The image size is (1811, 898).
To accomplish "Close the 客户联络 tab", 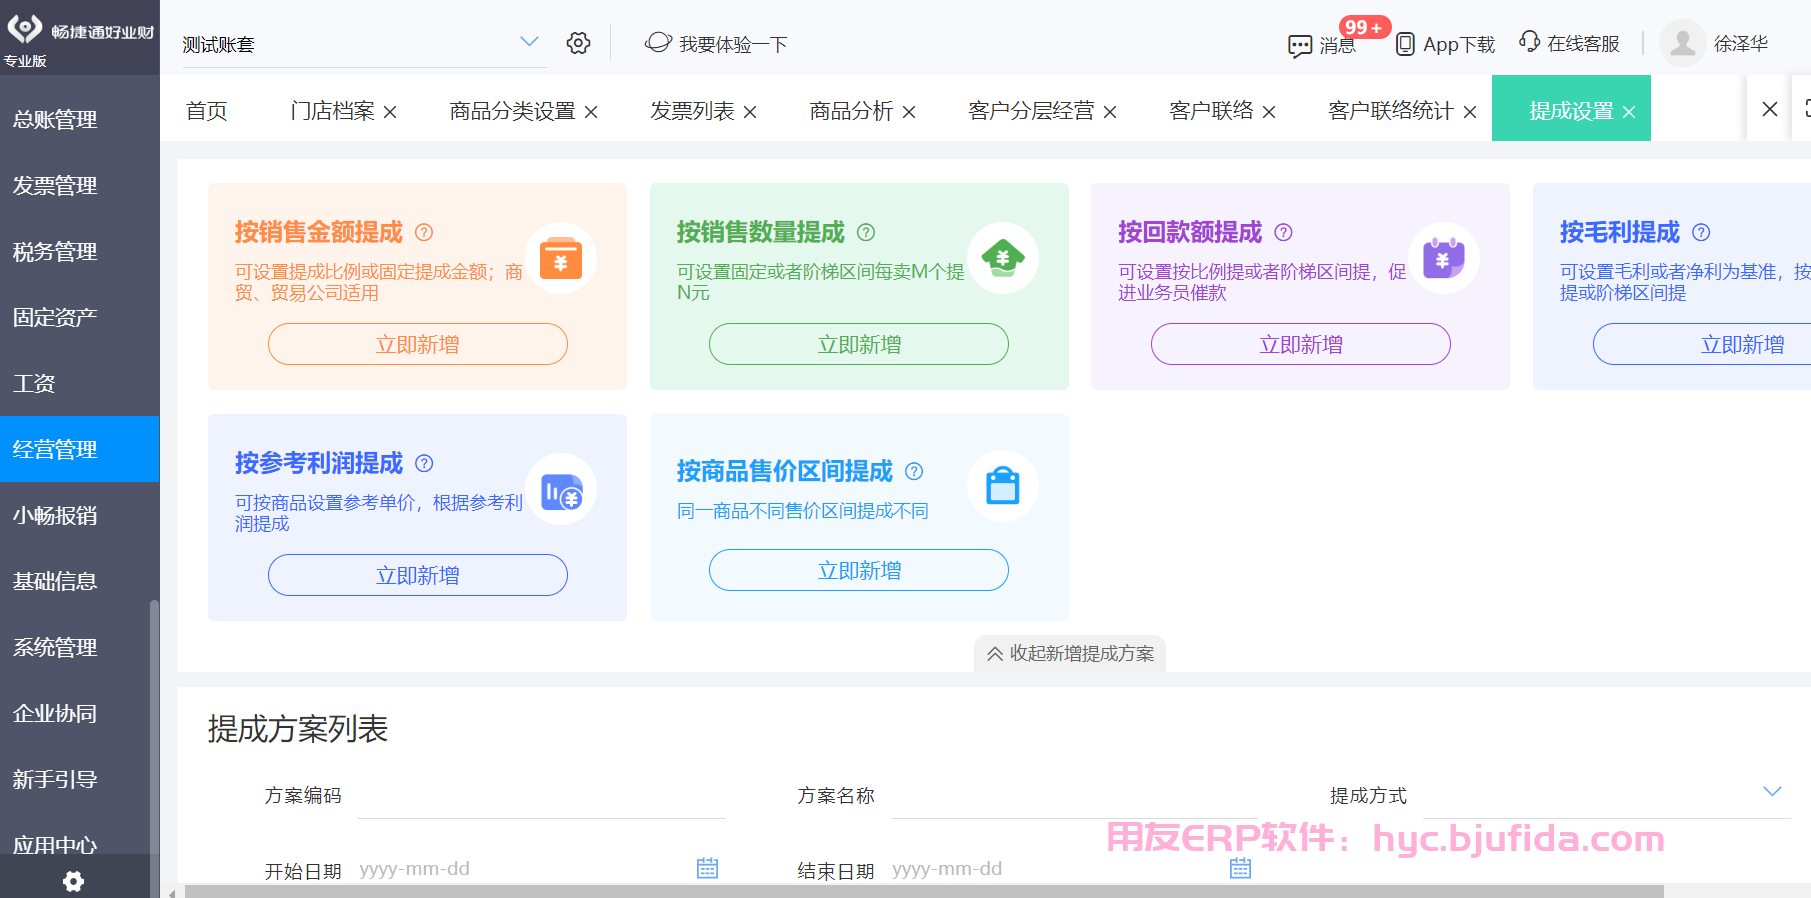I will pyautogui.click(x=1269, y=112).
